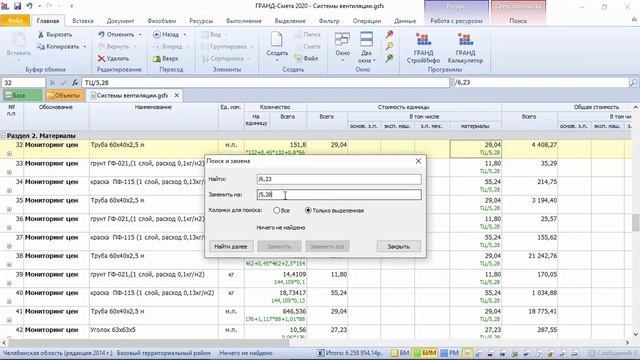The image size is (640, 360).
Task: Click the Файл button in Создать group
Action: click(x=306, y=58)
